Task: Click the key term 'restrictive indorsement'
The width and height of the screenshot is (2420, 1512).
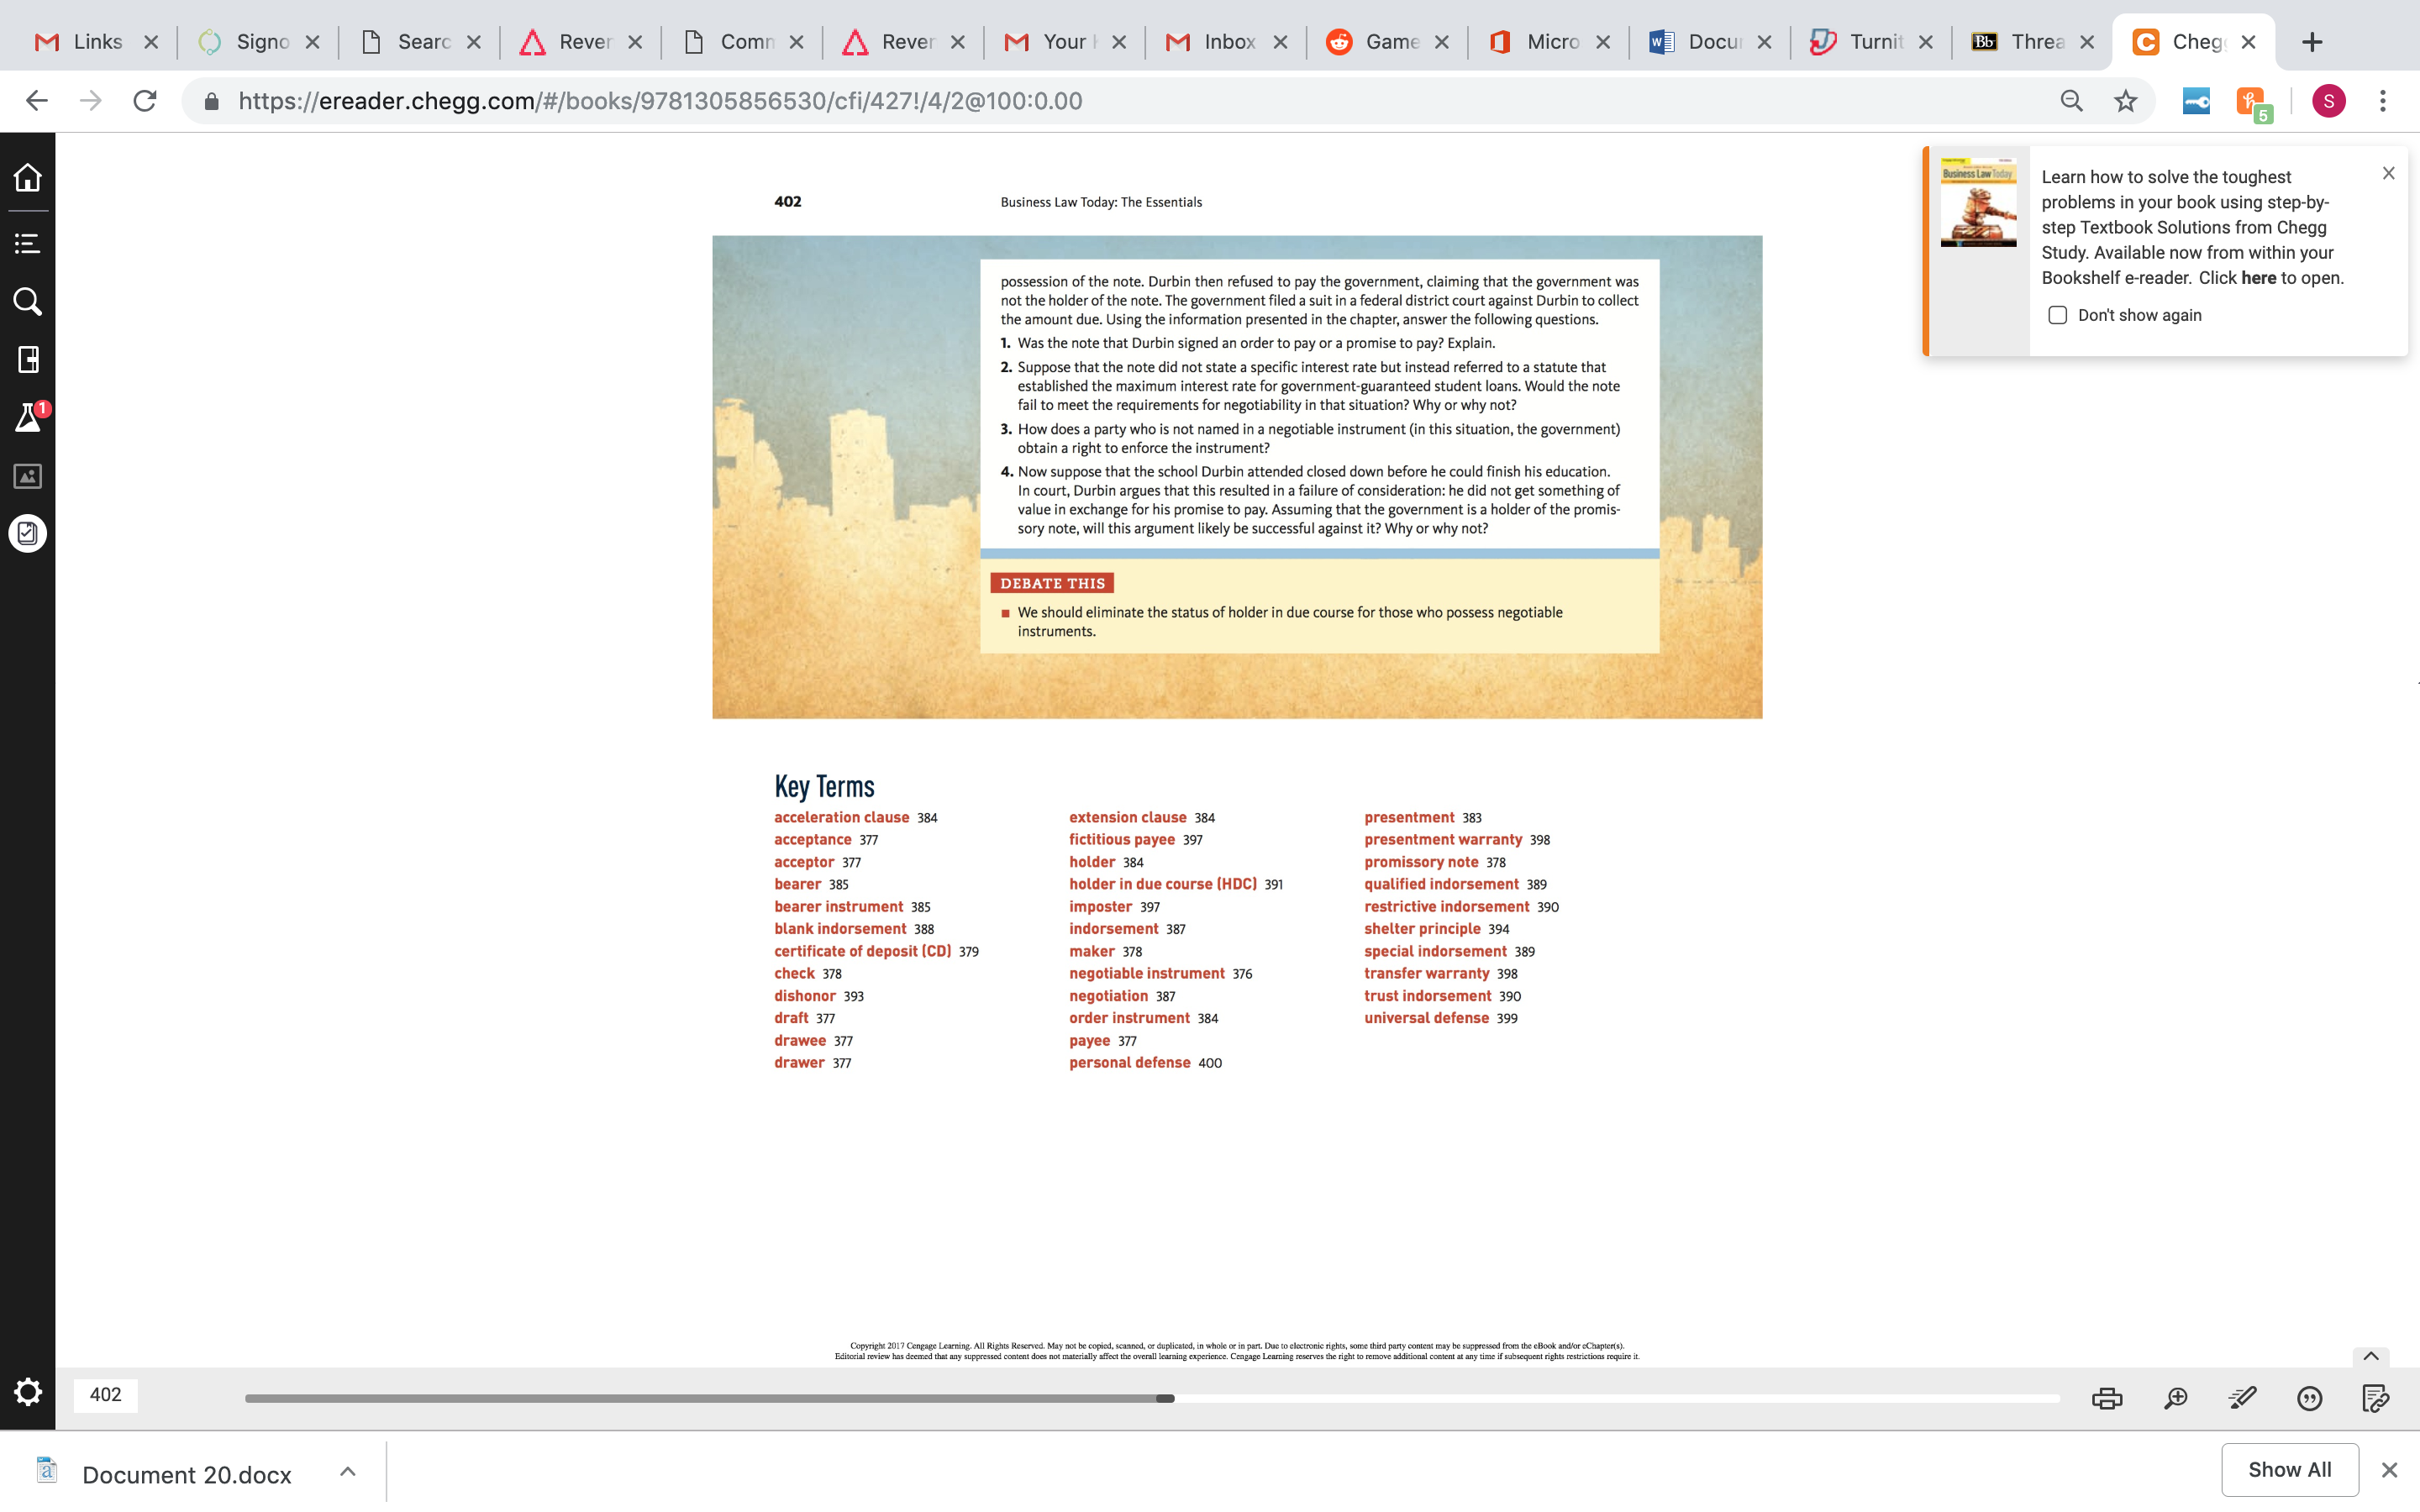Action: [1447, 907]
